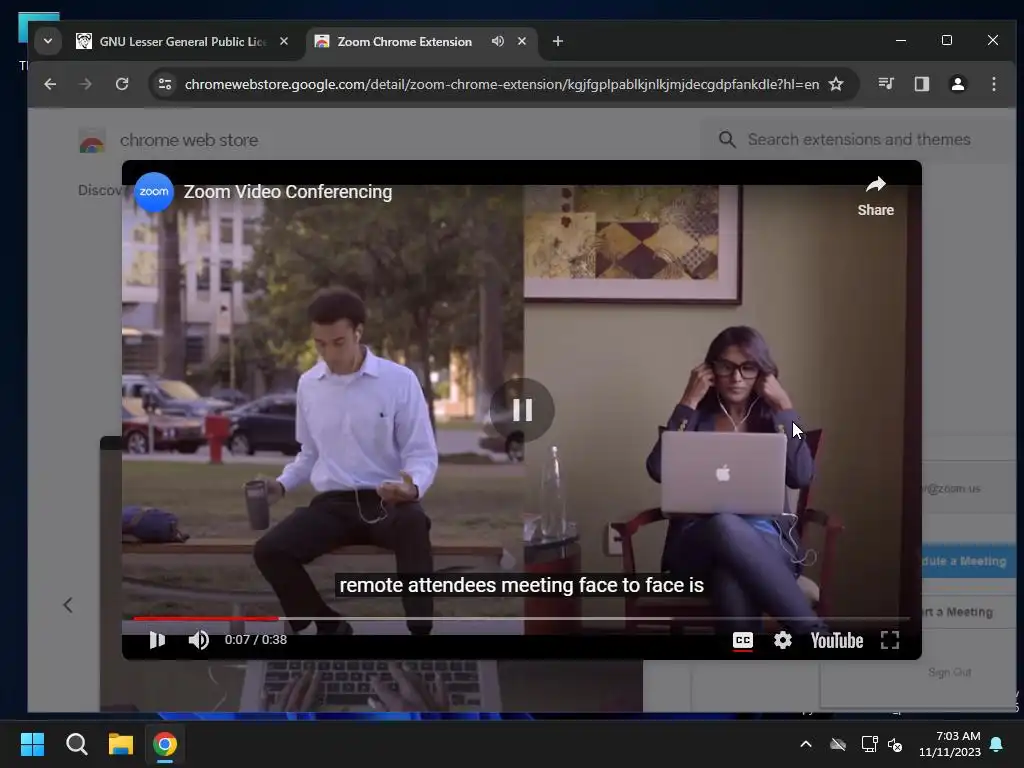
Task: Open Zoom channel avatar in video
Action: [153, 192]
